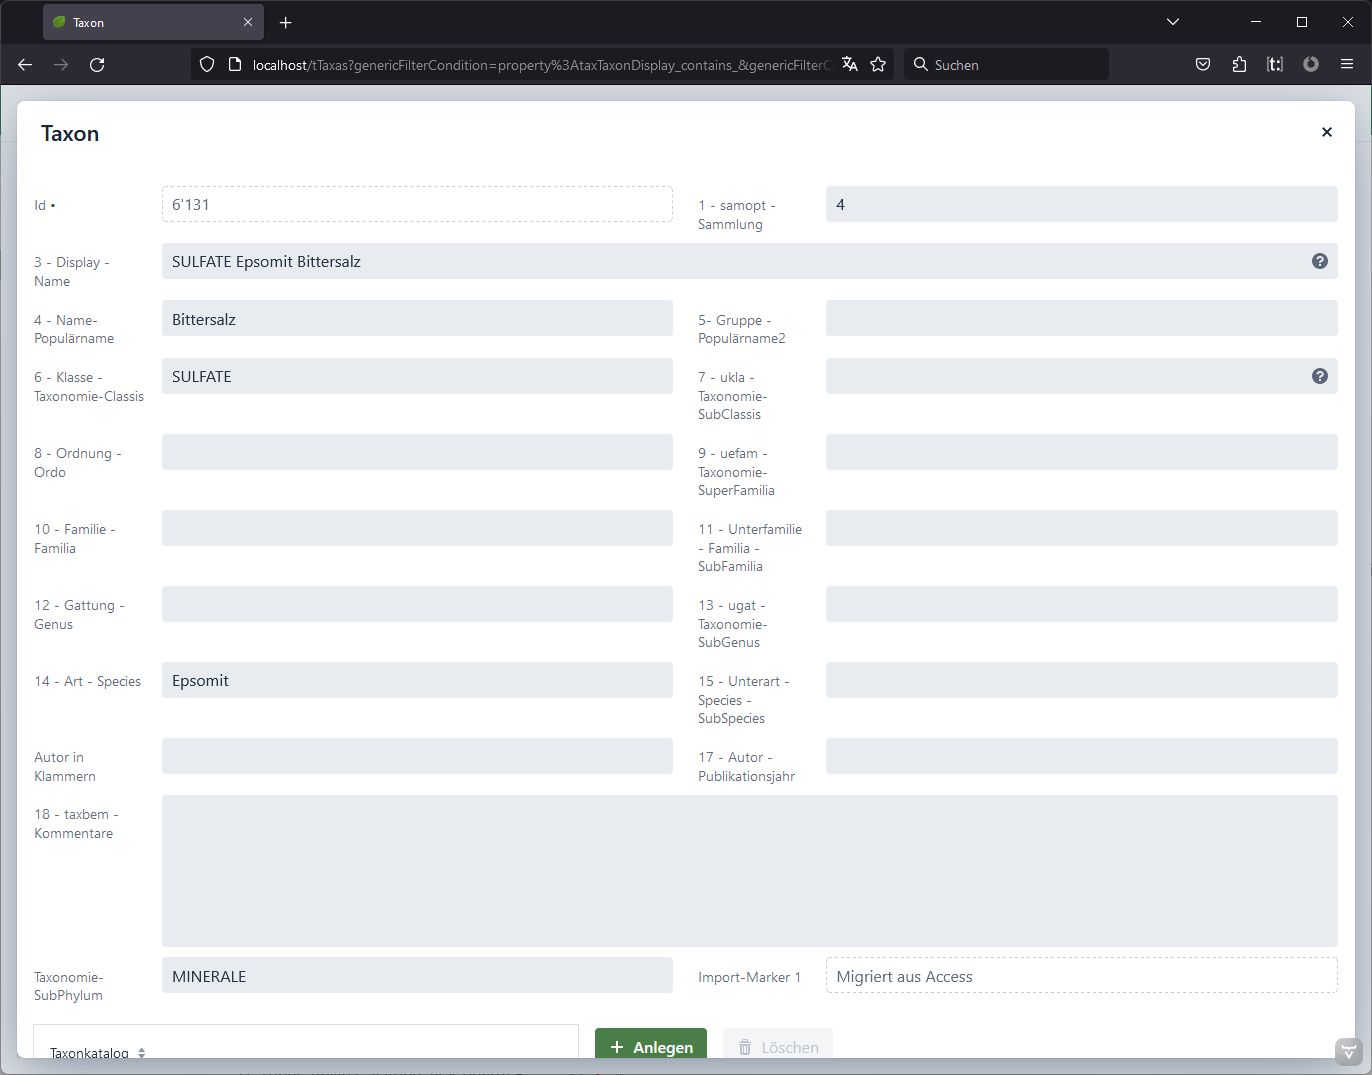Click the Löschen delete button

(x=778, y=1046)
